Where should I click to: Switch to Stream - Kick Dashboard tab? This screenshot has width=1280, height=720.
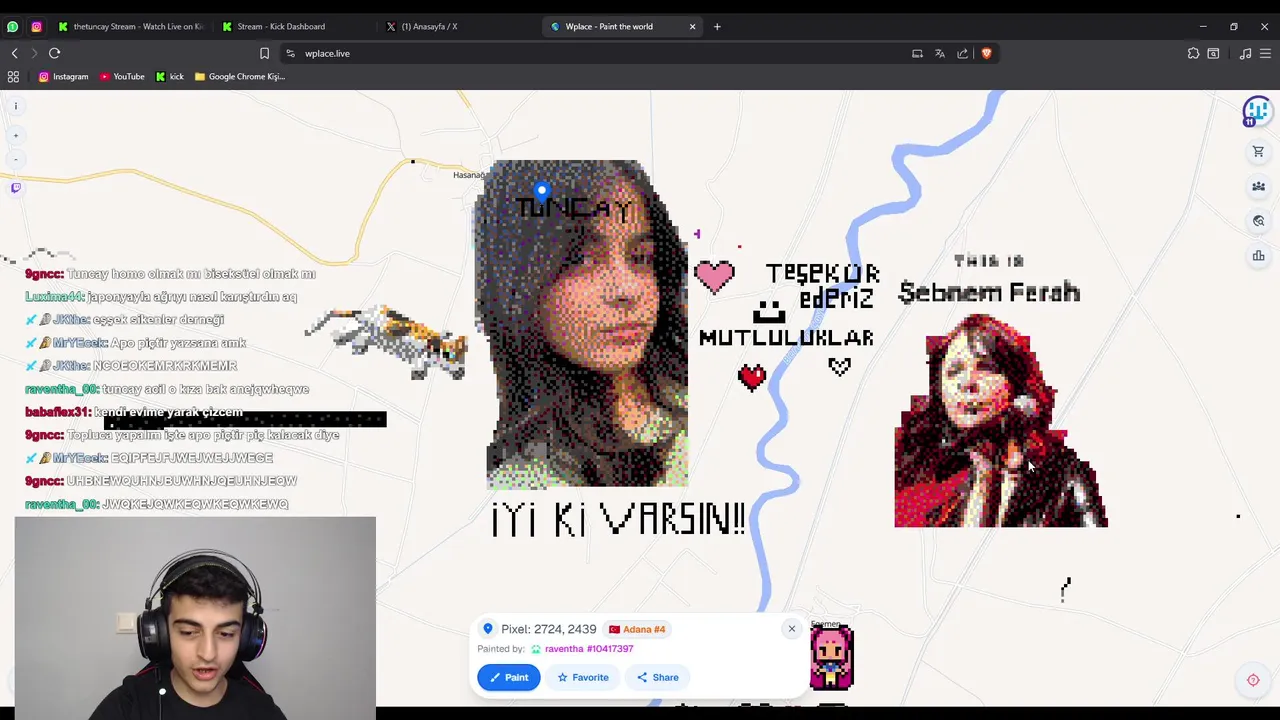click(293, 26)
